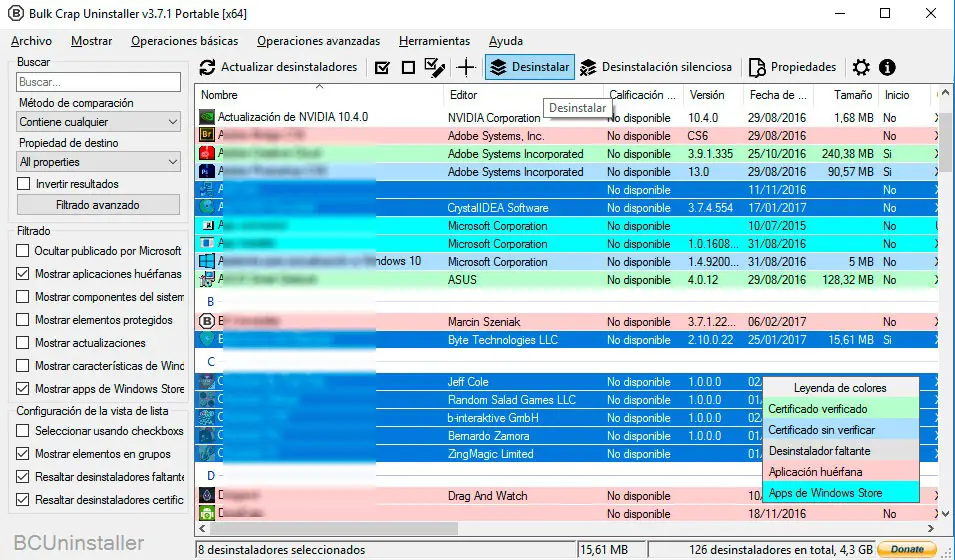Click the Adobe Bridge Br row icon
Viewport: 955px width, 560px height.
coord(207,135)
